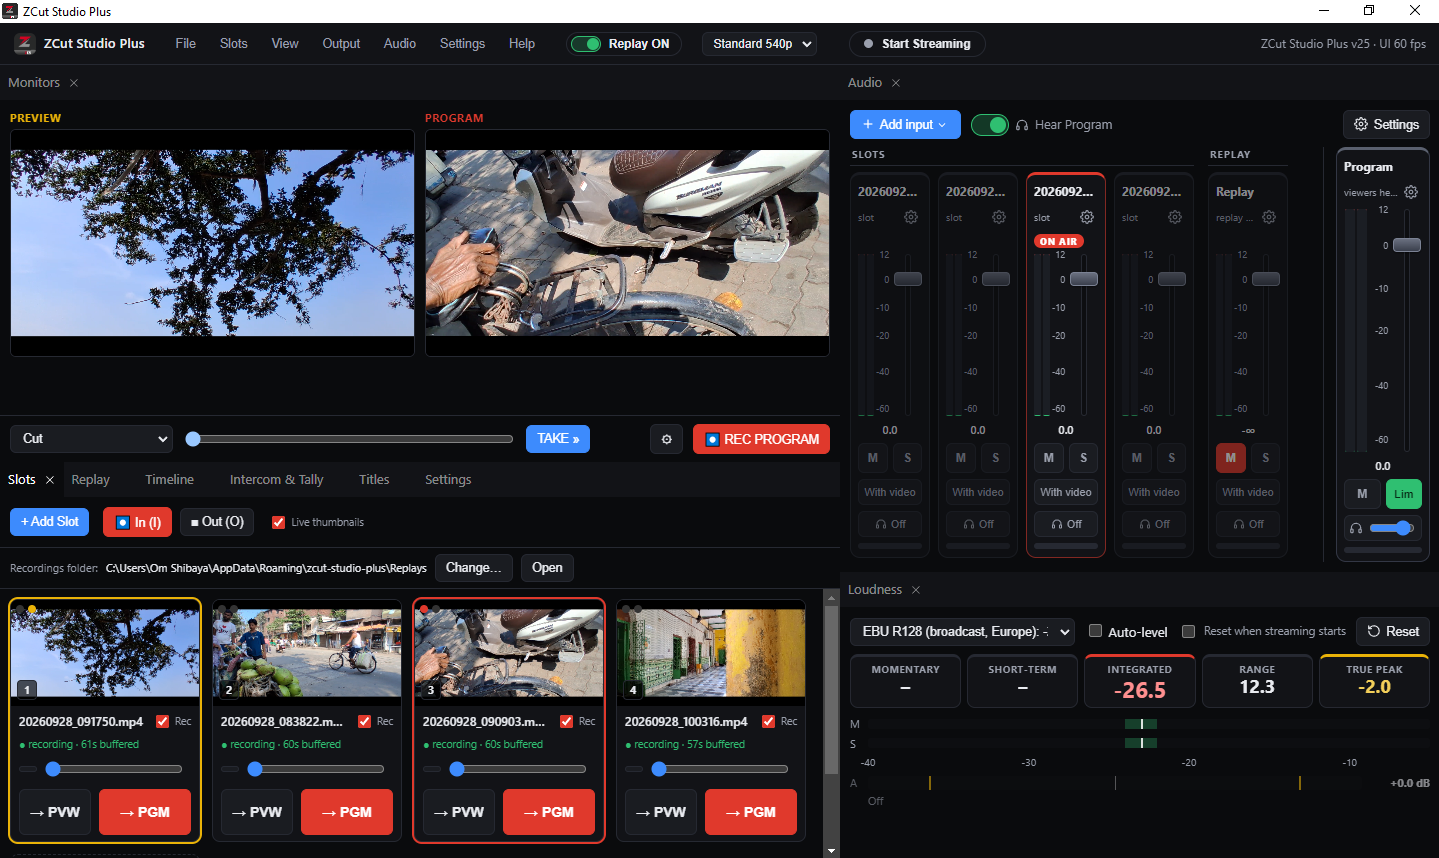Toggle headphone monitor on ON AIR slot
The height and width of the screenshot is (858, 1439).
1066,524
